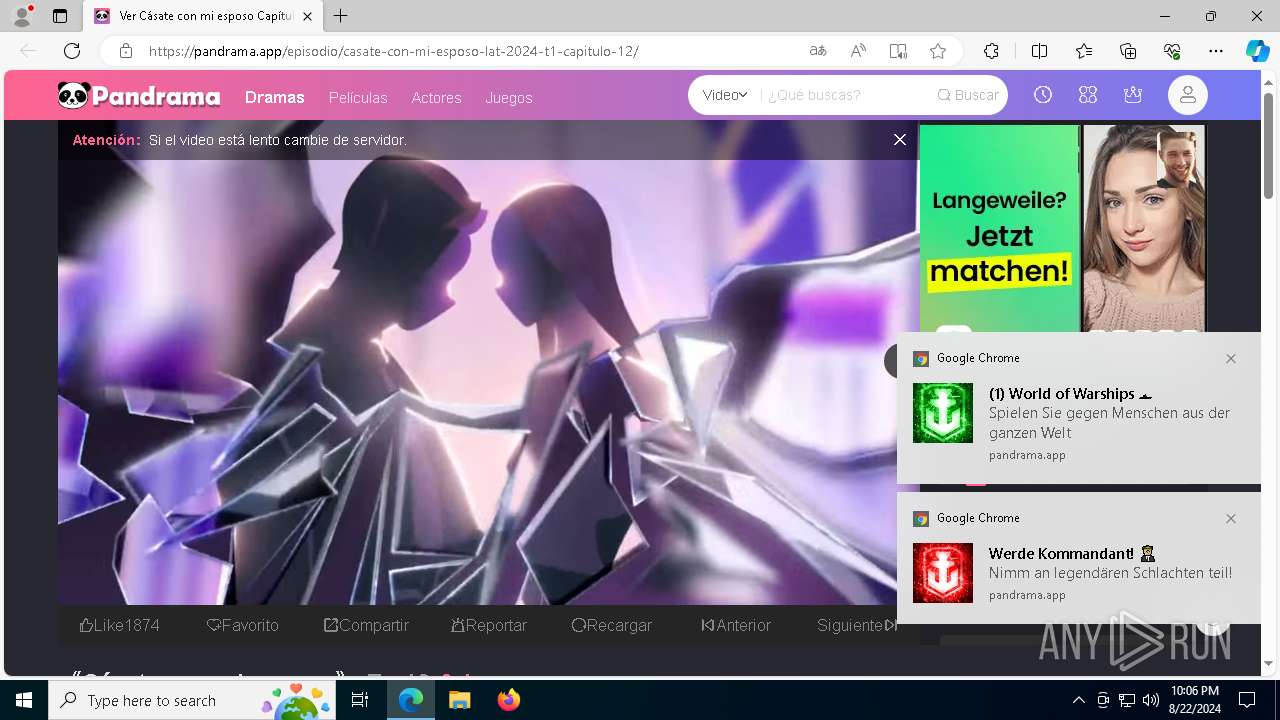Go to Anterior episode
This screenshot has width=1280, height=720.
pos(736,625)
